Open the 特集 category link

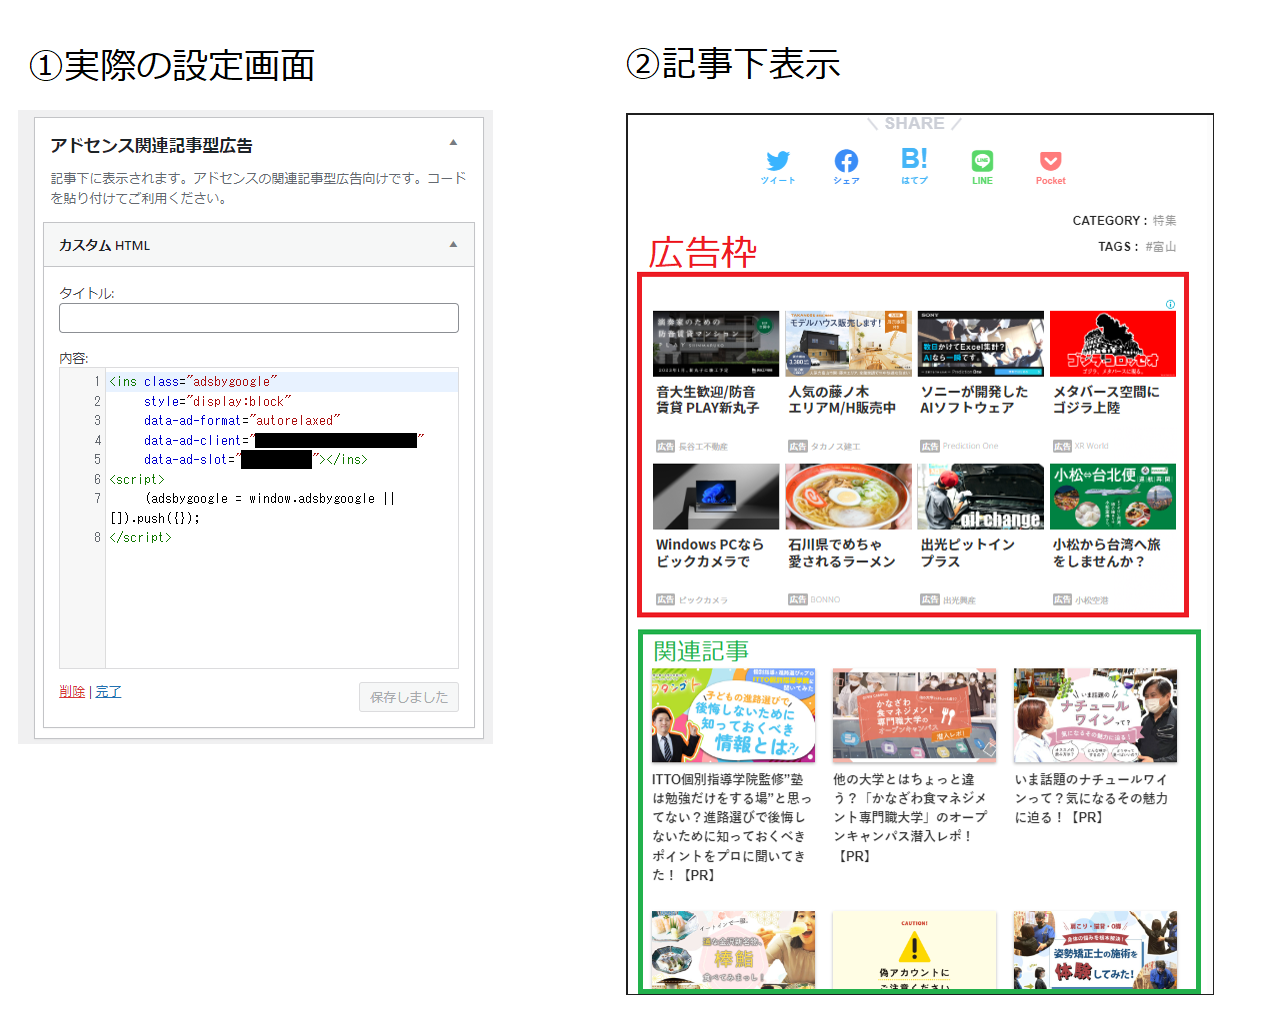point(1164,220)
